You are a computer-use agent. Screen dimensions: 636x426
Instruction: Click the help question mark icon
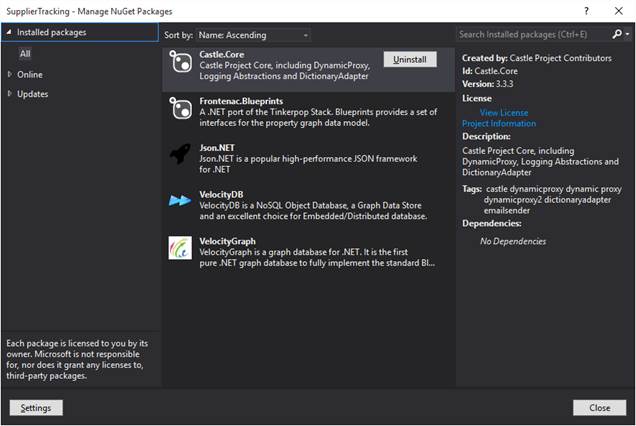pos(586,11)
